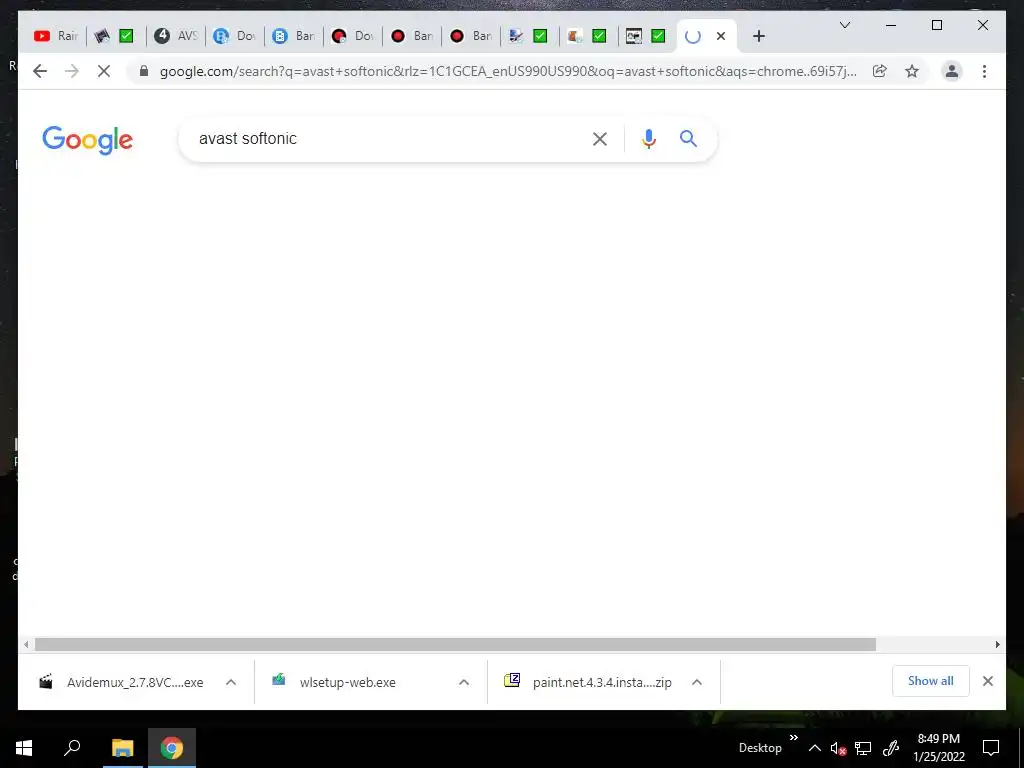This screenshot has width=1024, height=768.
Task: Open File Explorer from the taskbar
Action: [122, 748]
